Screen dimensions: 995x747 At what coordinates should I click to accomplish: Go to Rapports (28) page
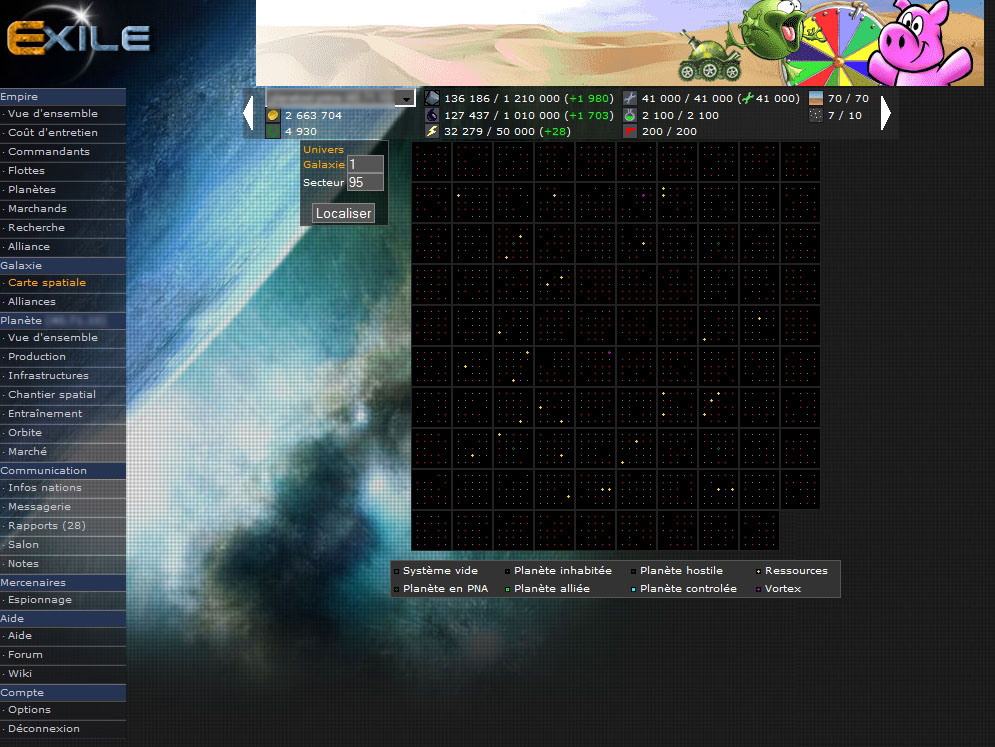[47, 526]
